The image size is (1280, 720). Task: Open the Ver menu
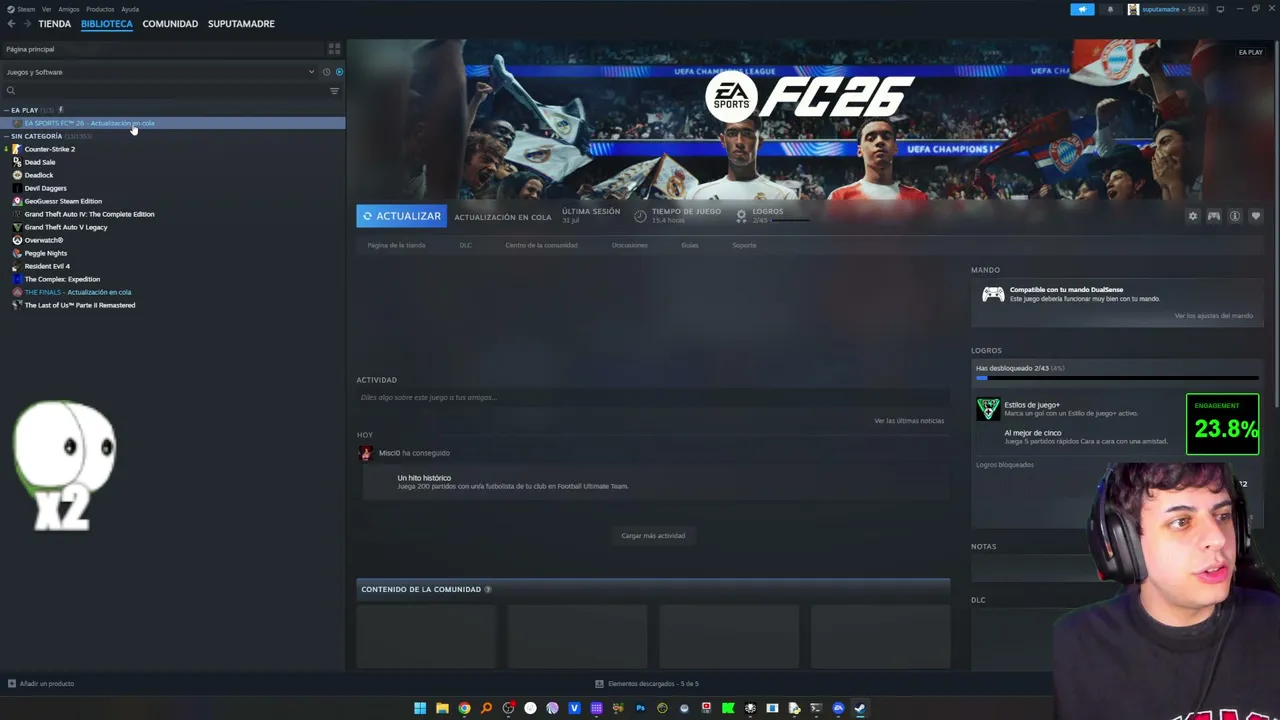point(47,9)
